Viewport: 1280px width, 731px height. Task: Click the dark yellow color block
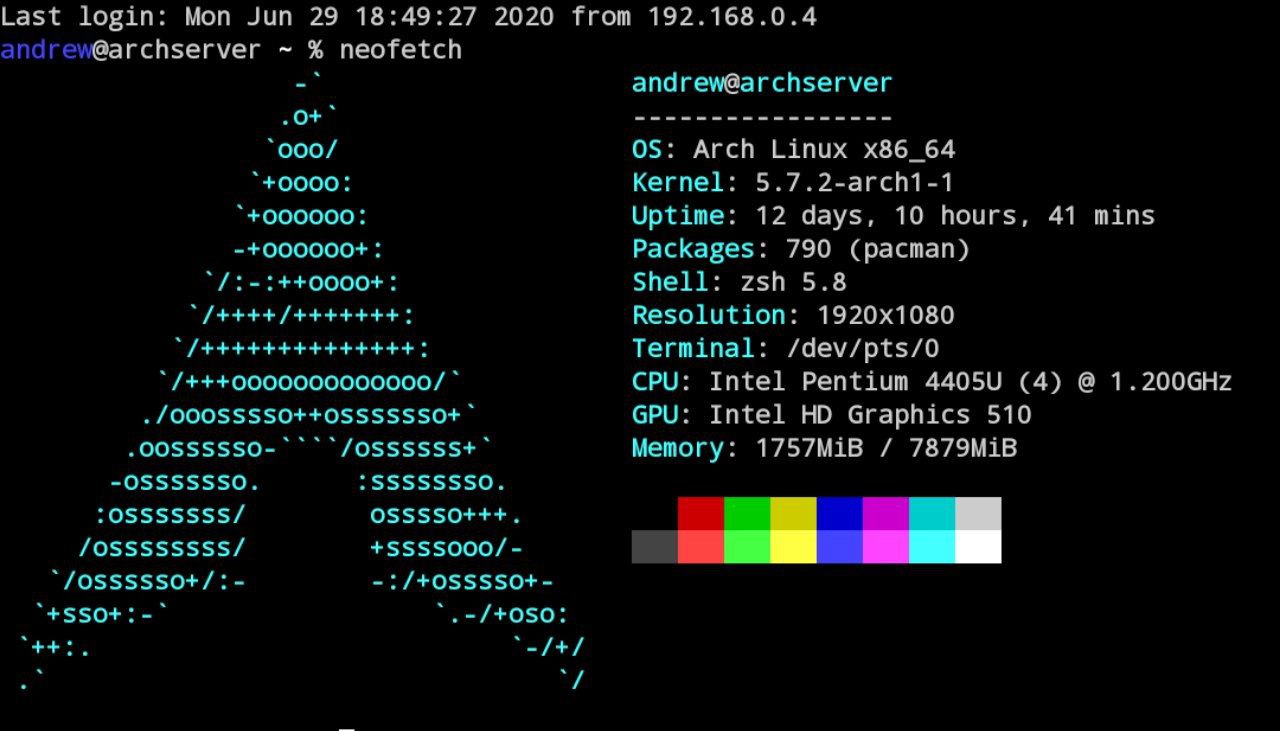(x=793, y=514)
